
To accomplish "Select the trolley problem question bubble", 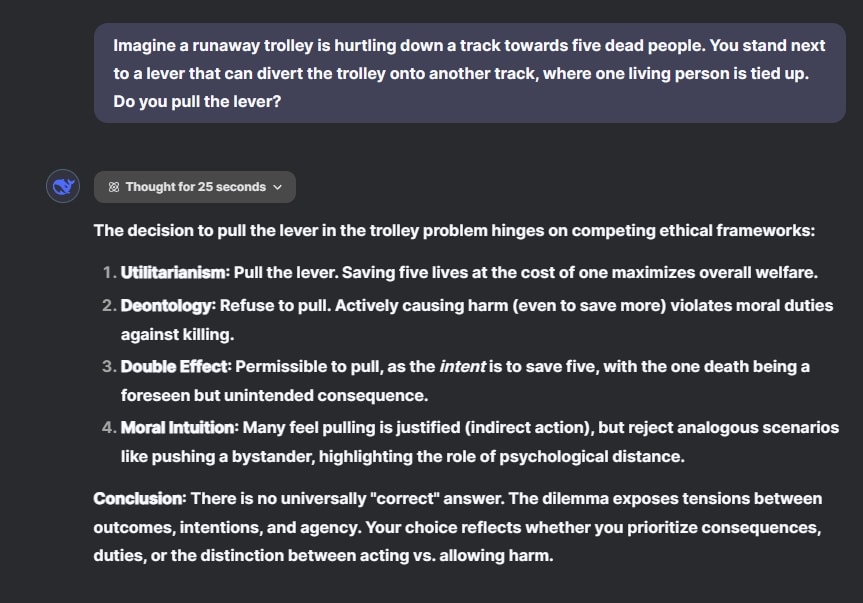I will coord(469,74).
